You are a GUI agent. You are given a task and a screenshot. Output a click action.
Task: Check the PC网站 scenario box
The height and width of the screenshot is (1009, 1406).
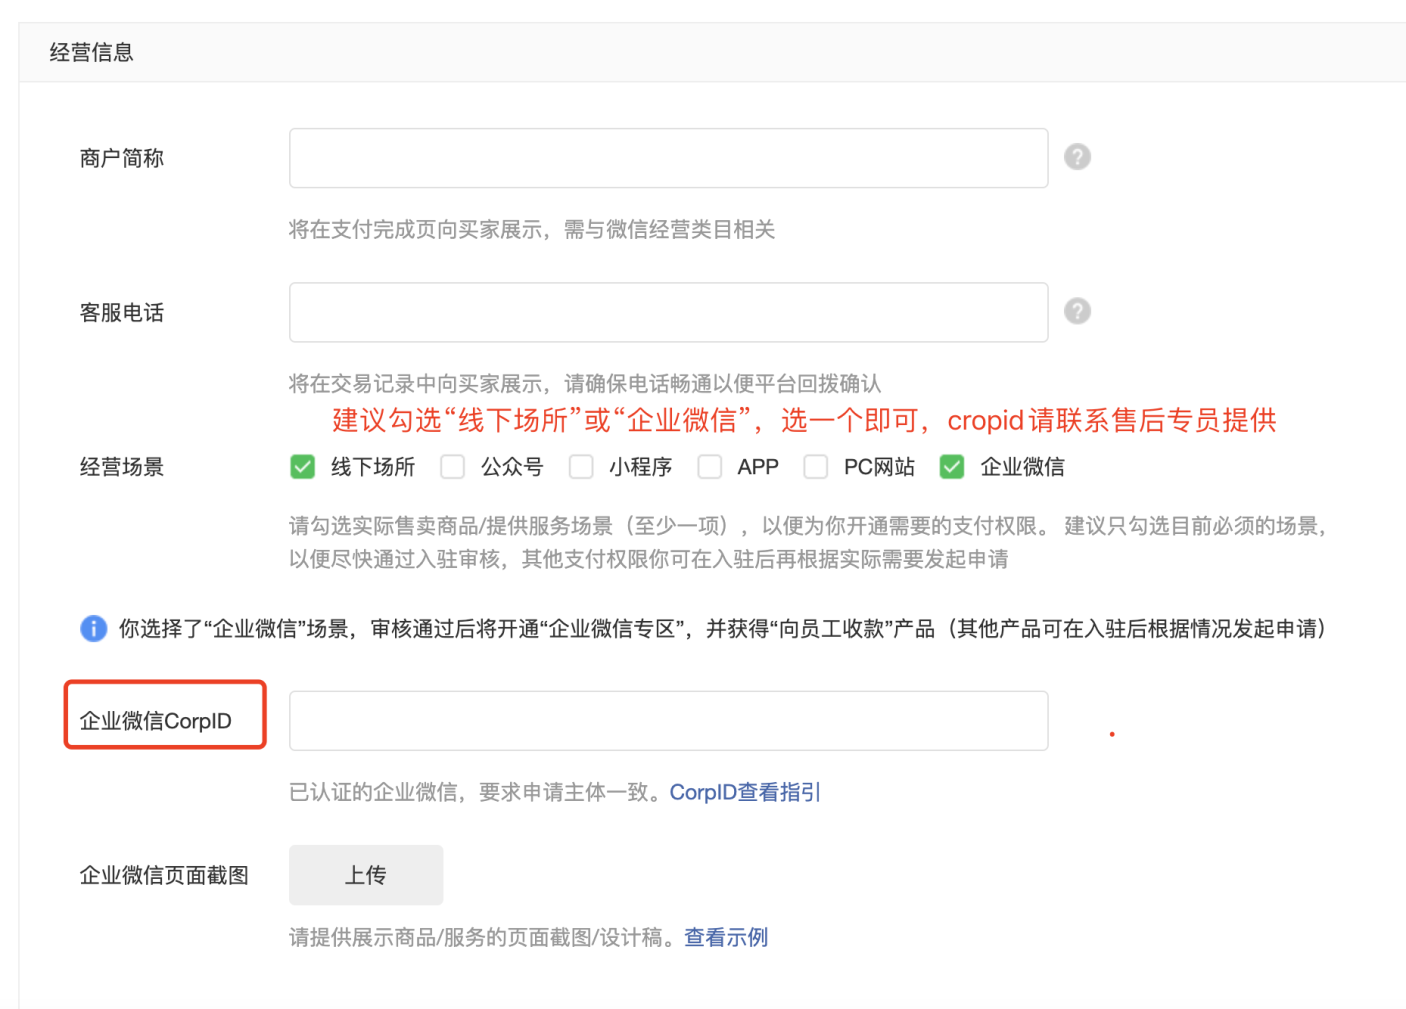816,467
